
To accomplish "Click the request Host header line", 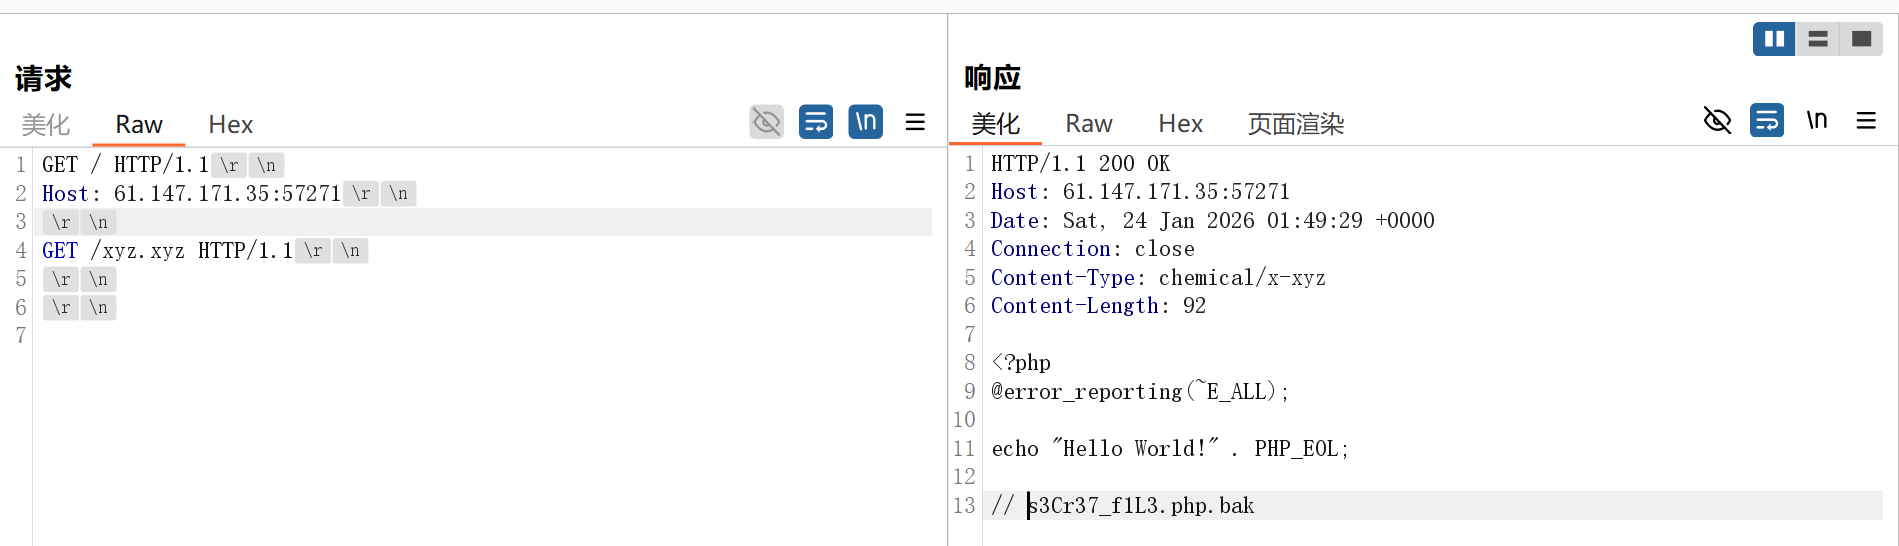I will [191, 193].
